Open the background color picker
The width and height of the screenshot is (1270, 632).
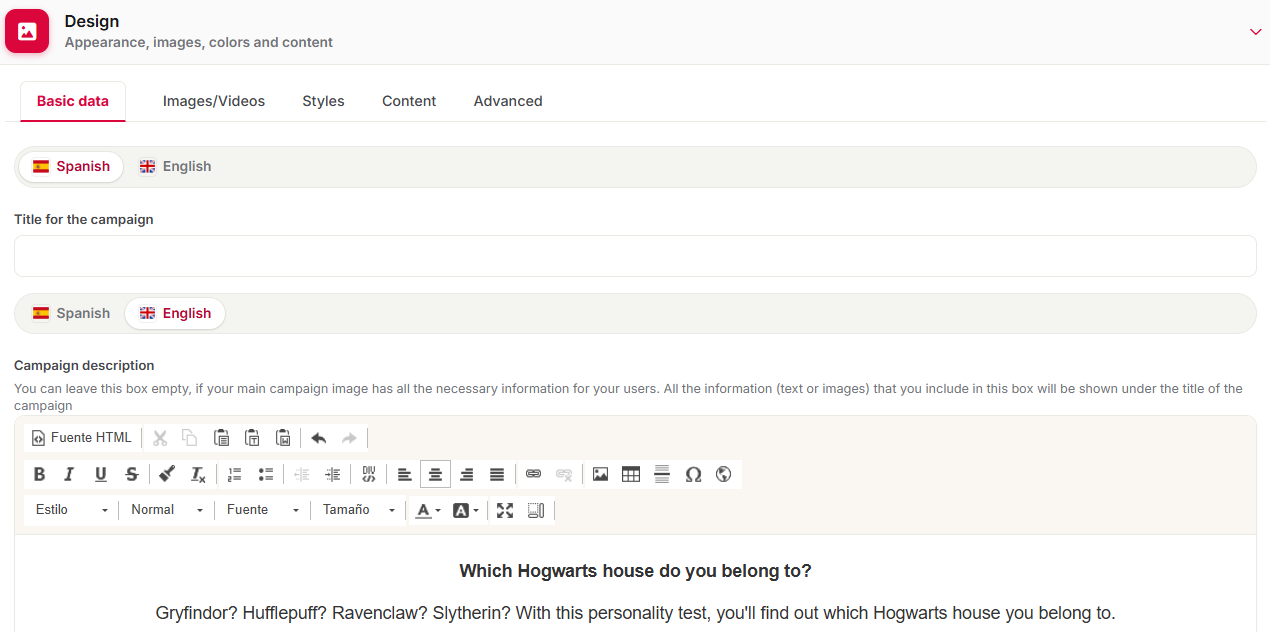pyautogui.click(x=466, y=510)
